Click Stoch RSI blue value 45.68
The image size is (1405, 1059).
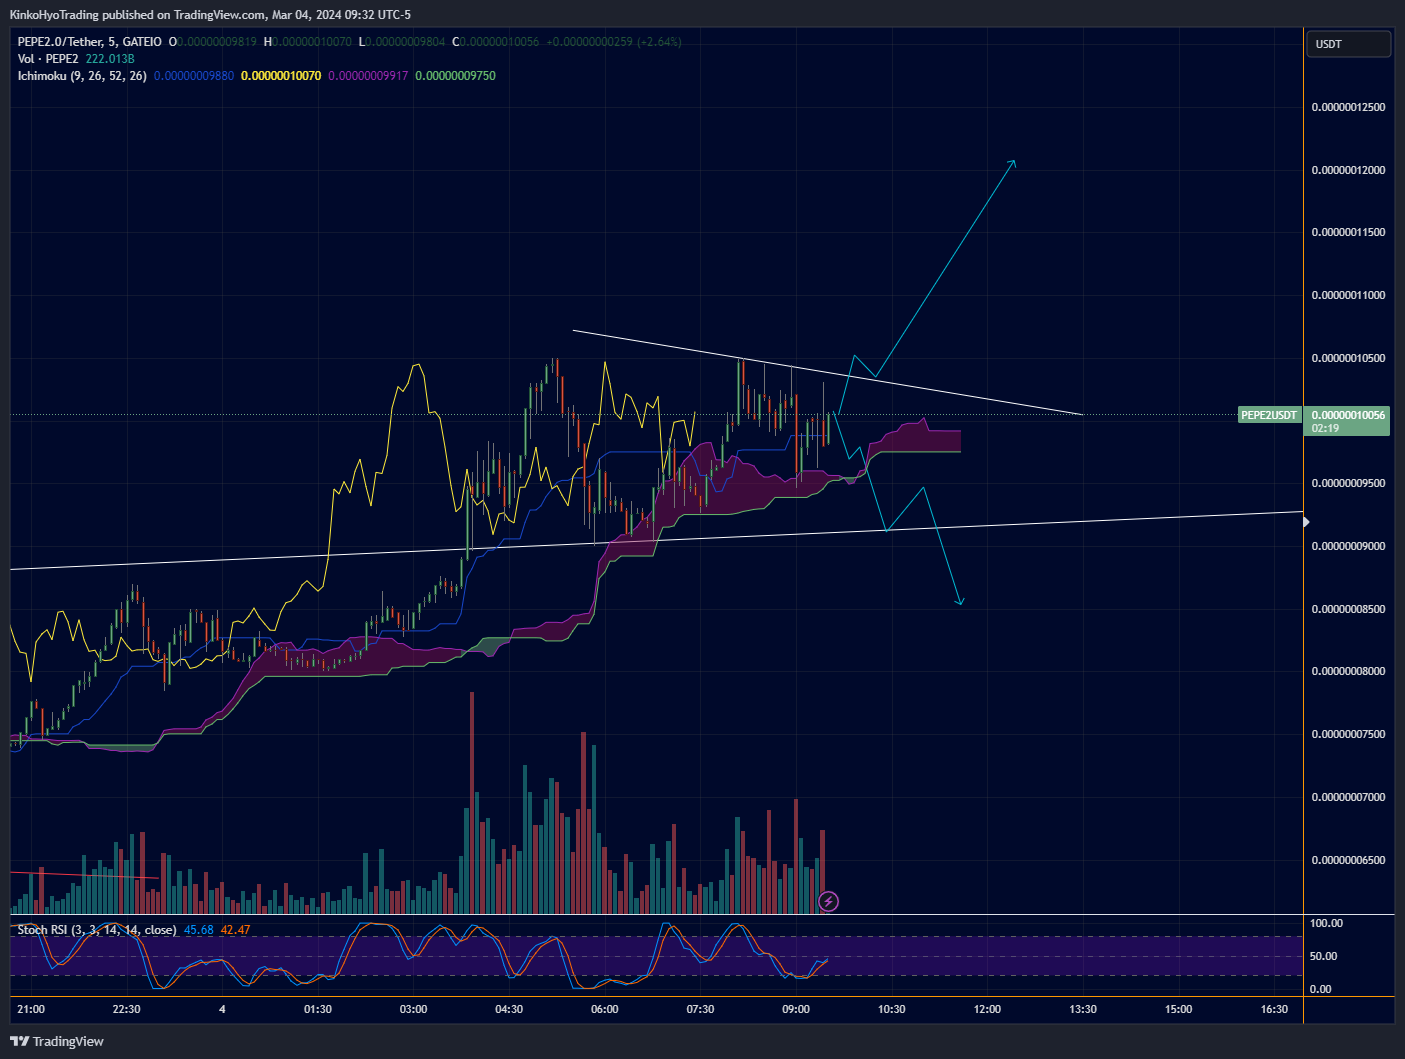199,930
